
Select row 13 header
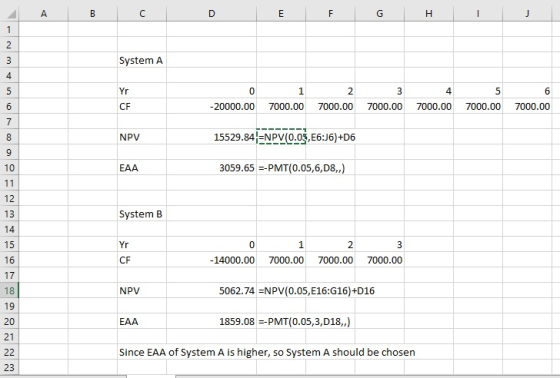pos(9,214)
